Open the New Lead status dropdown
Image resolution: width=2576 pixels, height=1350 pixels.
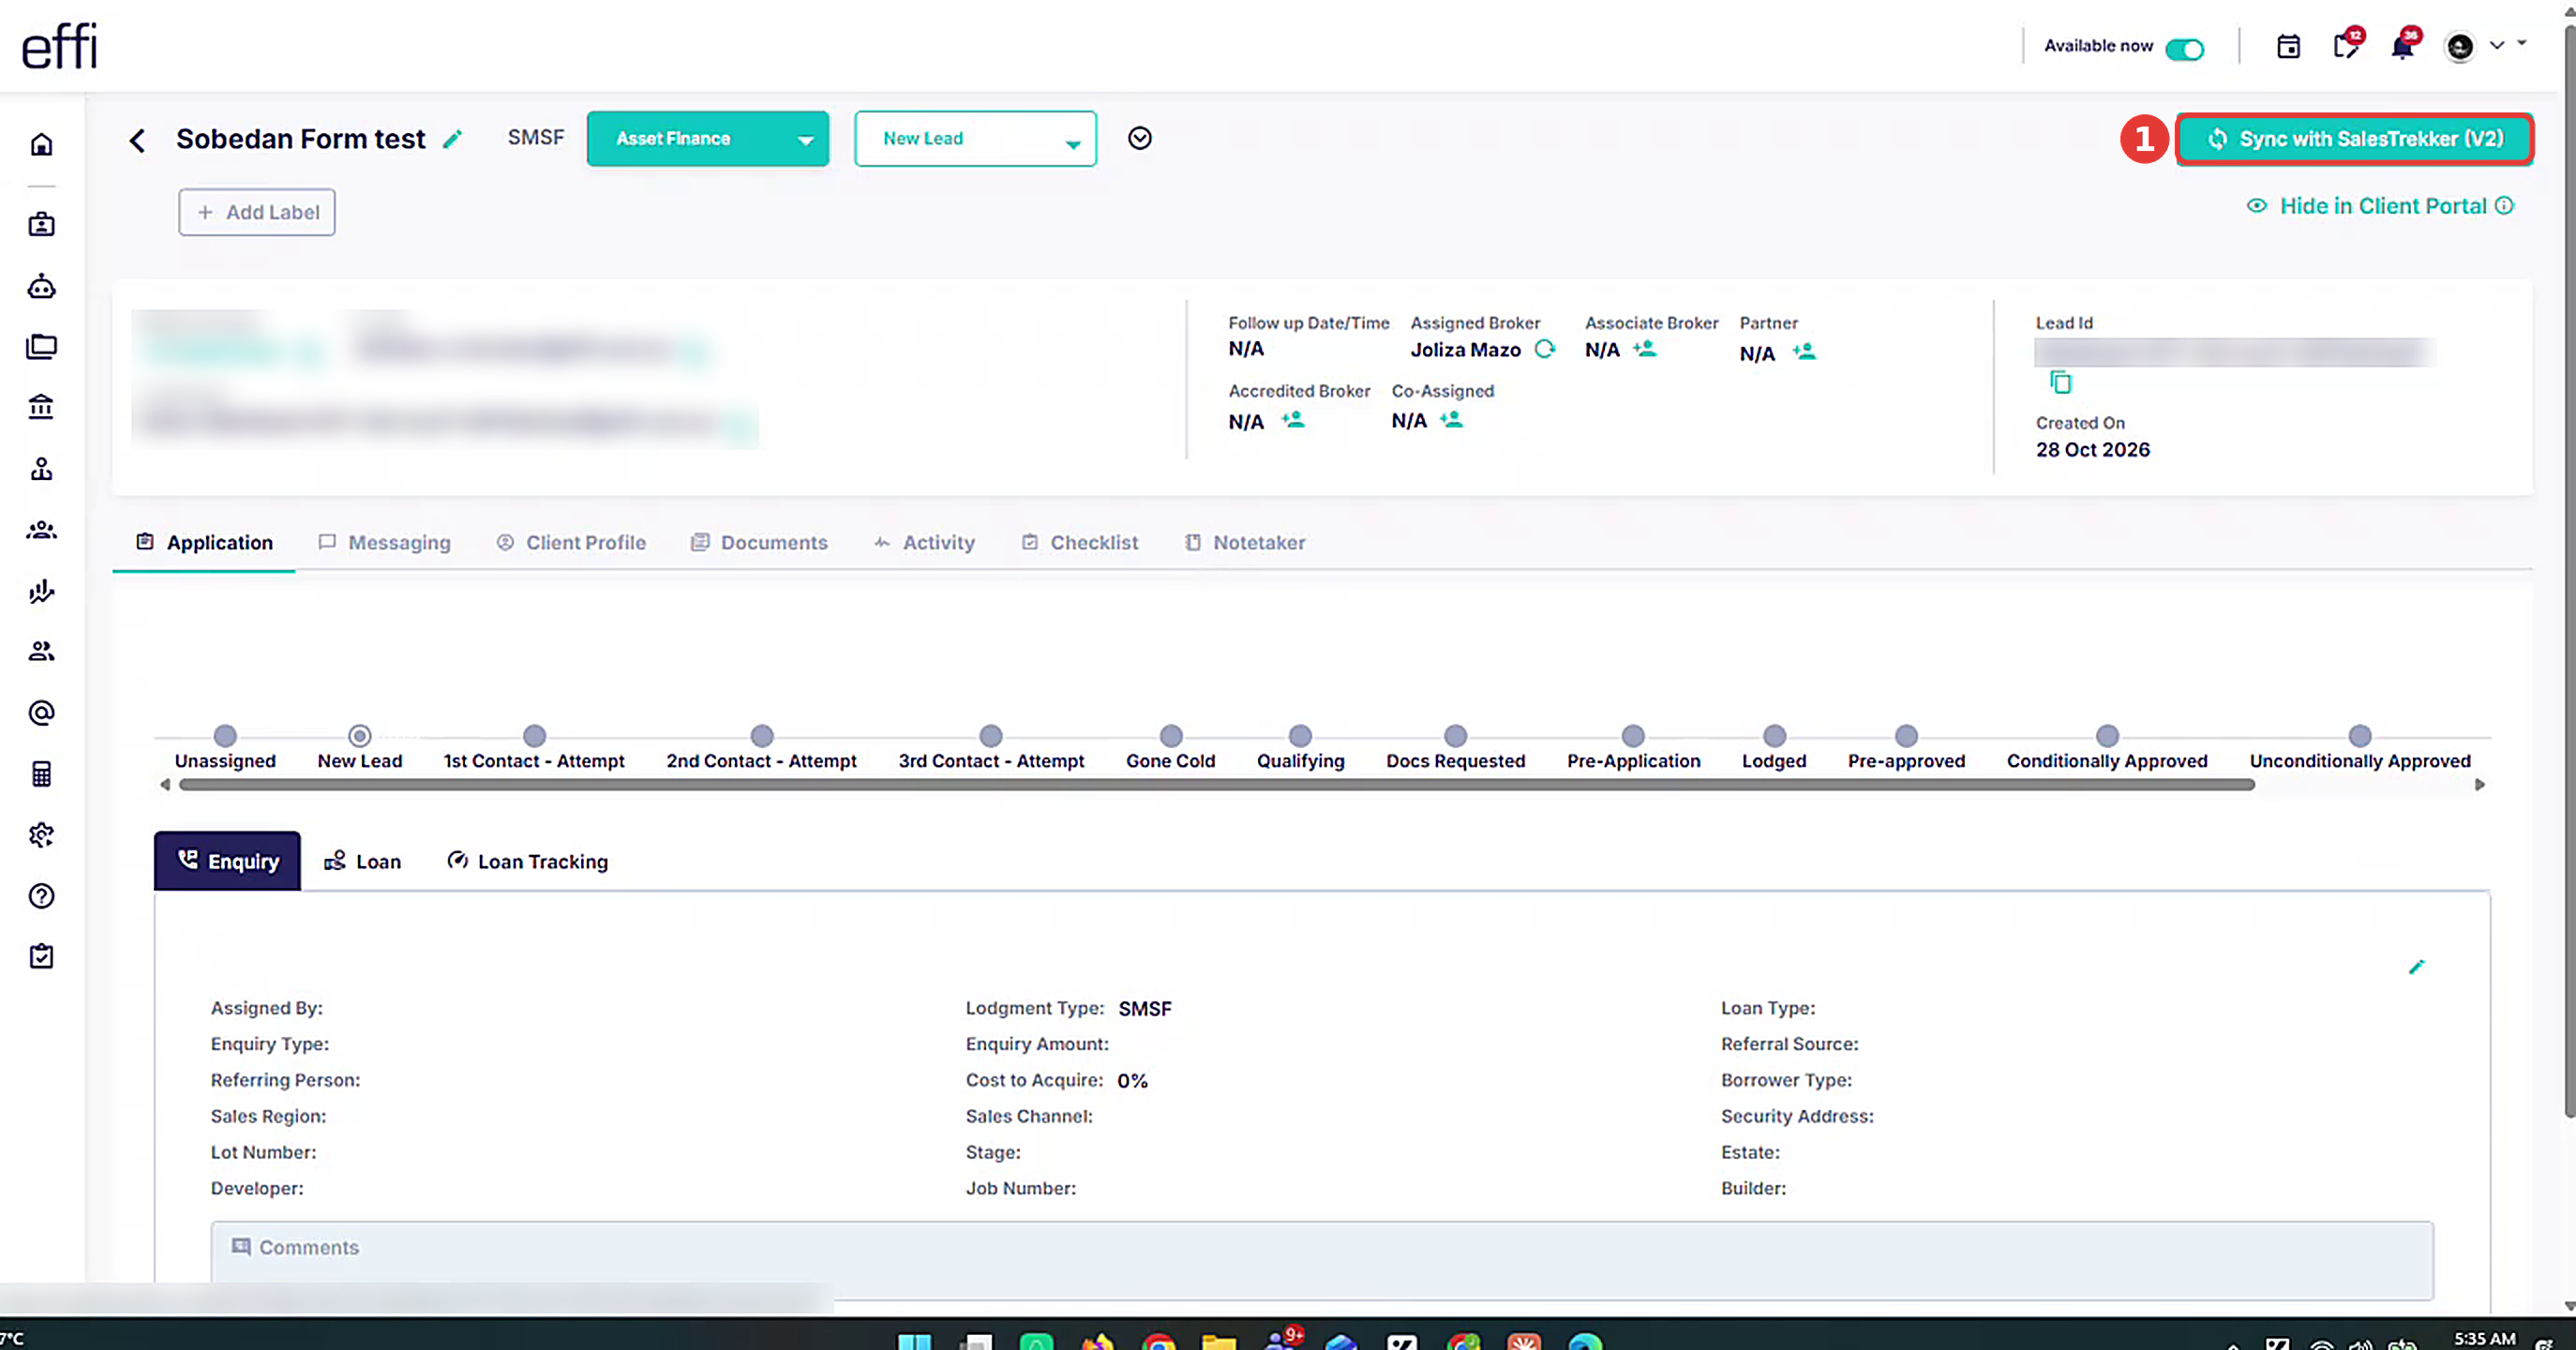tap(975, 139)
